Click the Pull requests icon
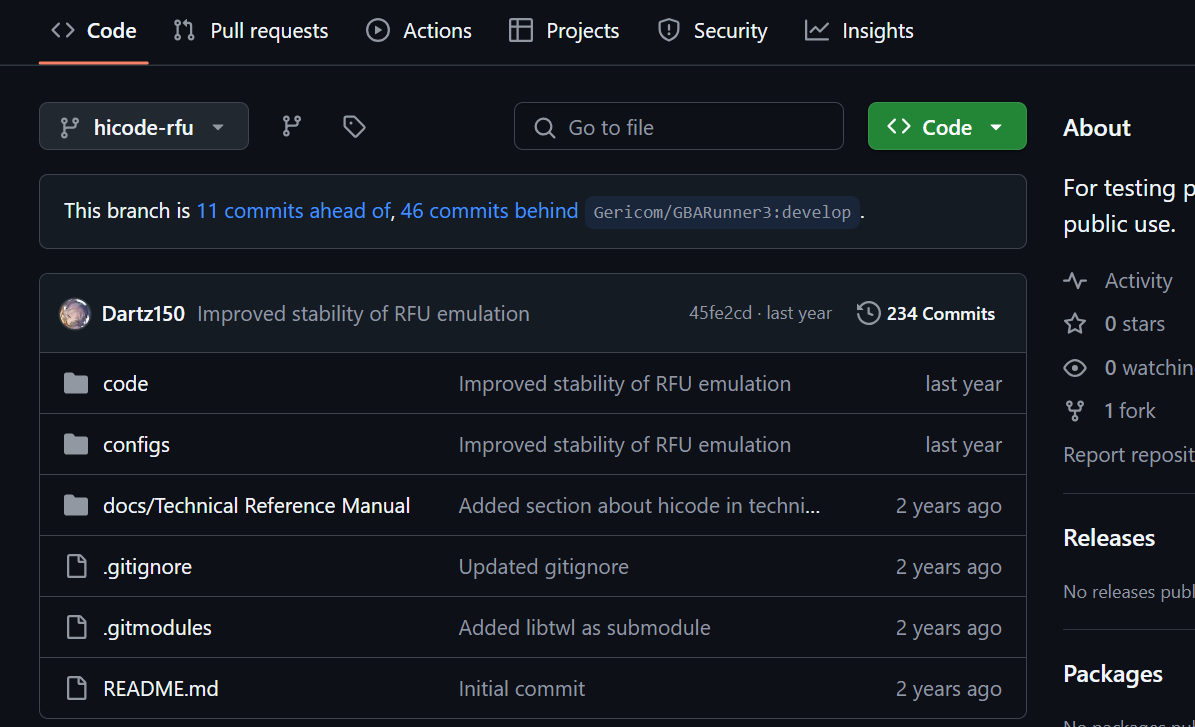Viewport: 1195px width, 727px height. (x=184, y=30)
